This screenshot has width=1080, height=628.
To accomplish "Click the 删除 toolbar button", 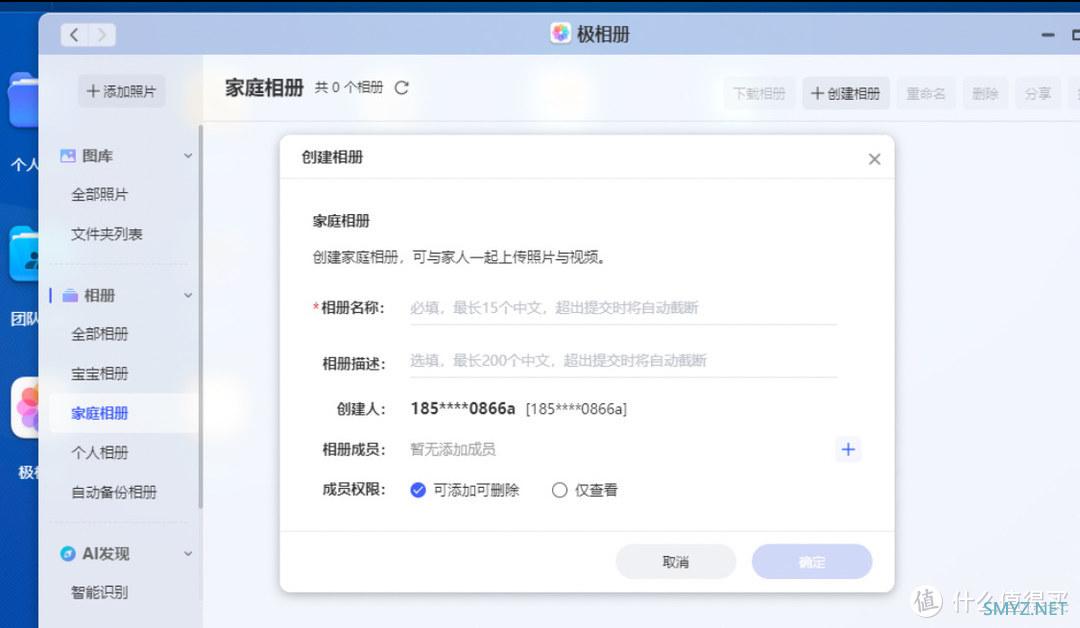I will coord(985,93).
